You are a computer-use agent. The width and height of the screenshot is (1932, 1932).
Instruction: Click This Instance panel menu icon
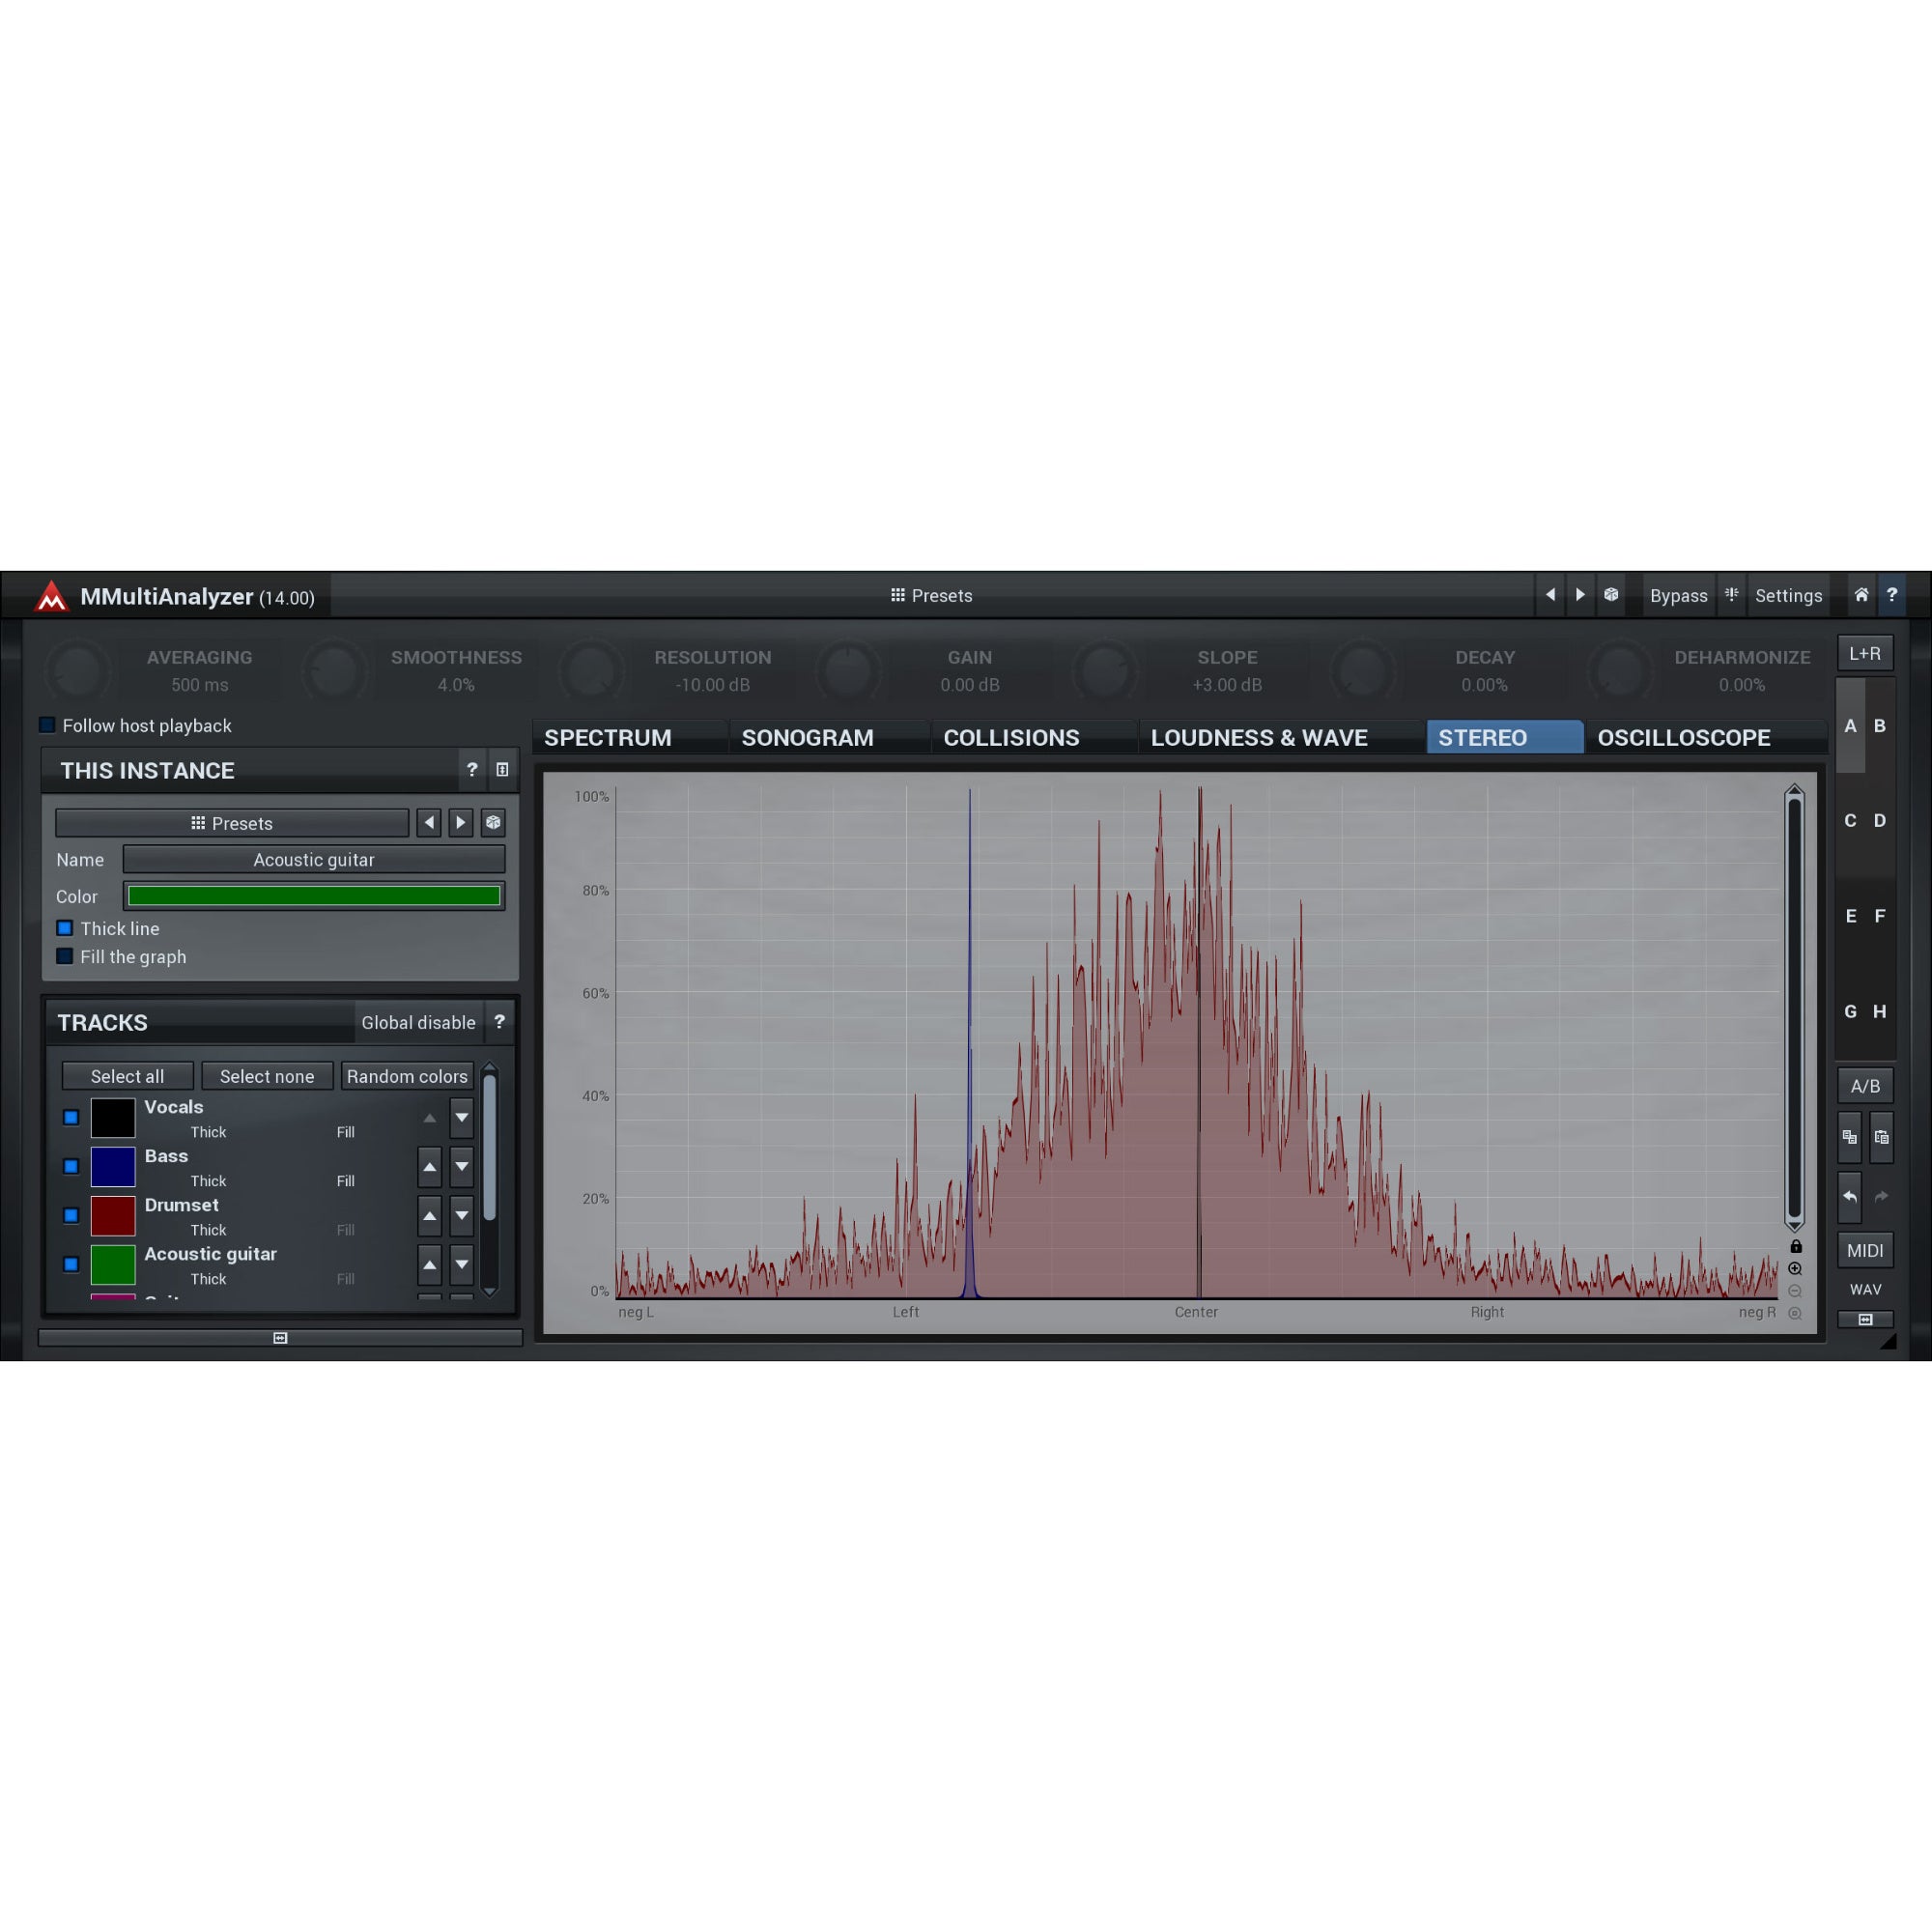pos(502,769)
